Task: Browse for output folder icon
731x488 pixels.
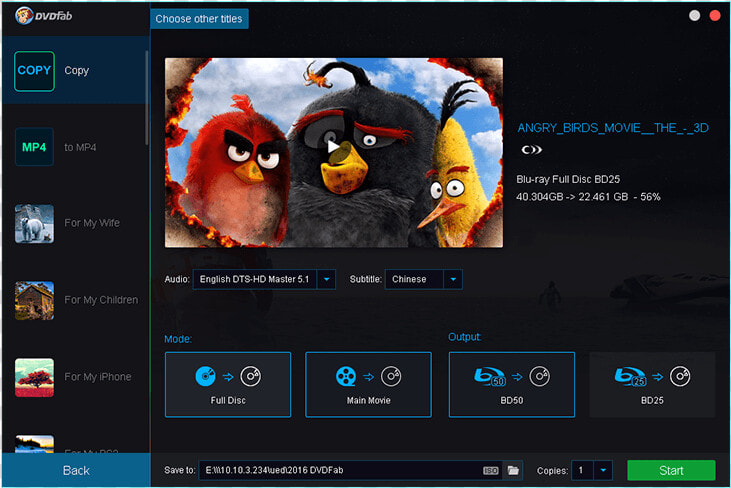Action: pos(513,470)
